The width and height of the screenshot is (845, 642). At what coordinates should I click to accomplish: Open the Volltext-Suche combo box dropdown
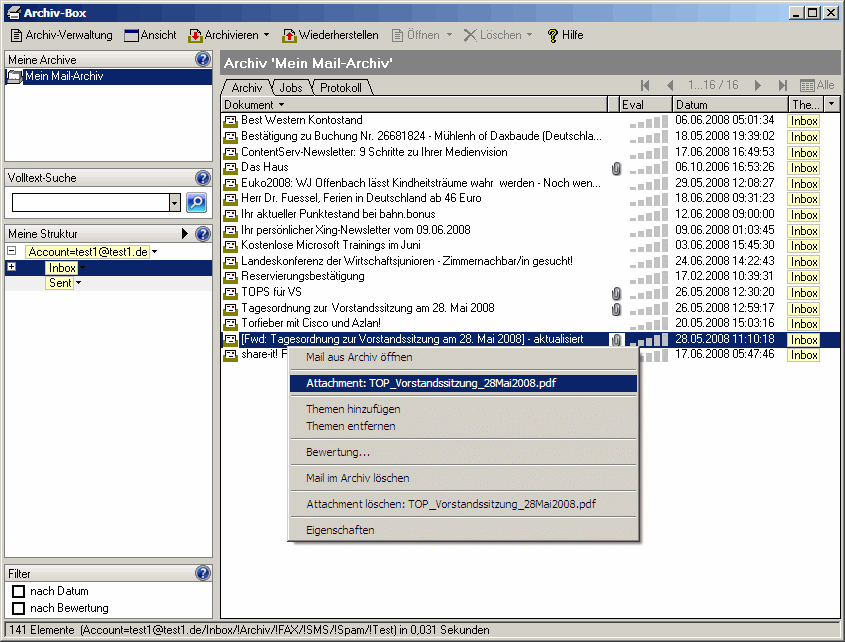(x=175, y=203)
